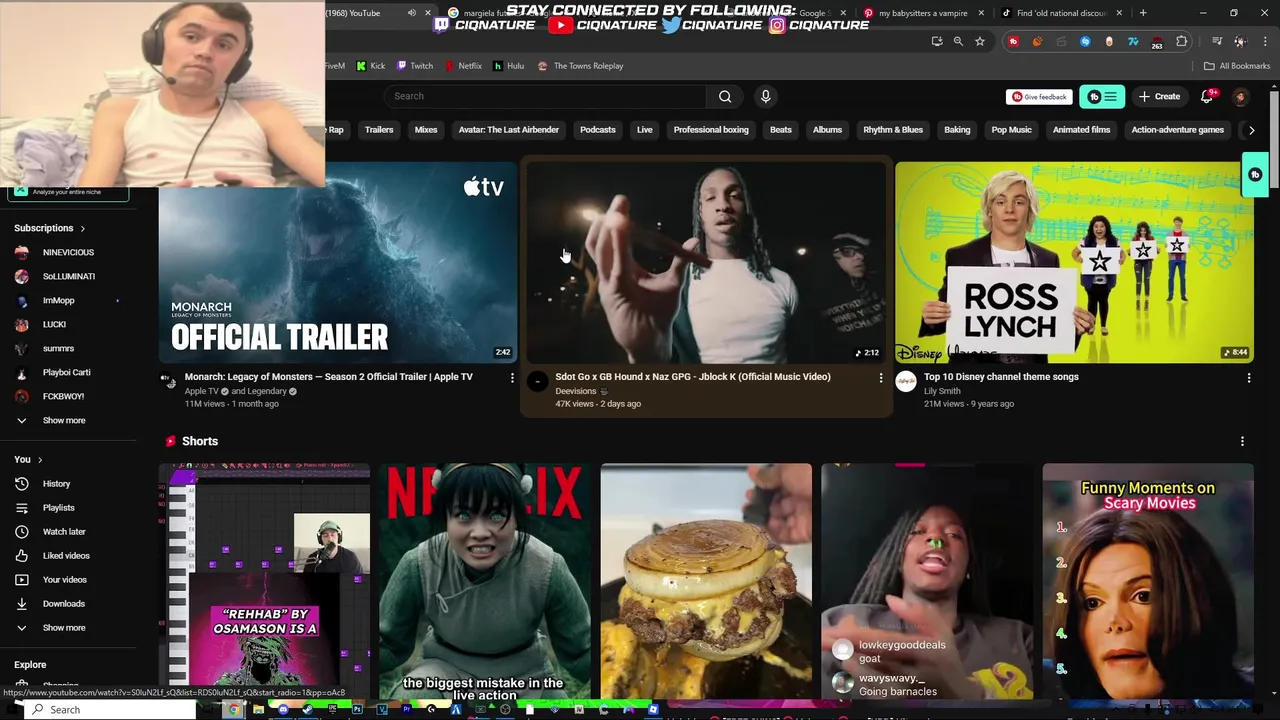Select the Trailers filter chip
Screen dimensions: 1280x720
(379, 130)
